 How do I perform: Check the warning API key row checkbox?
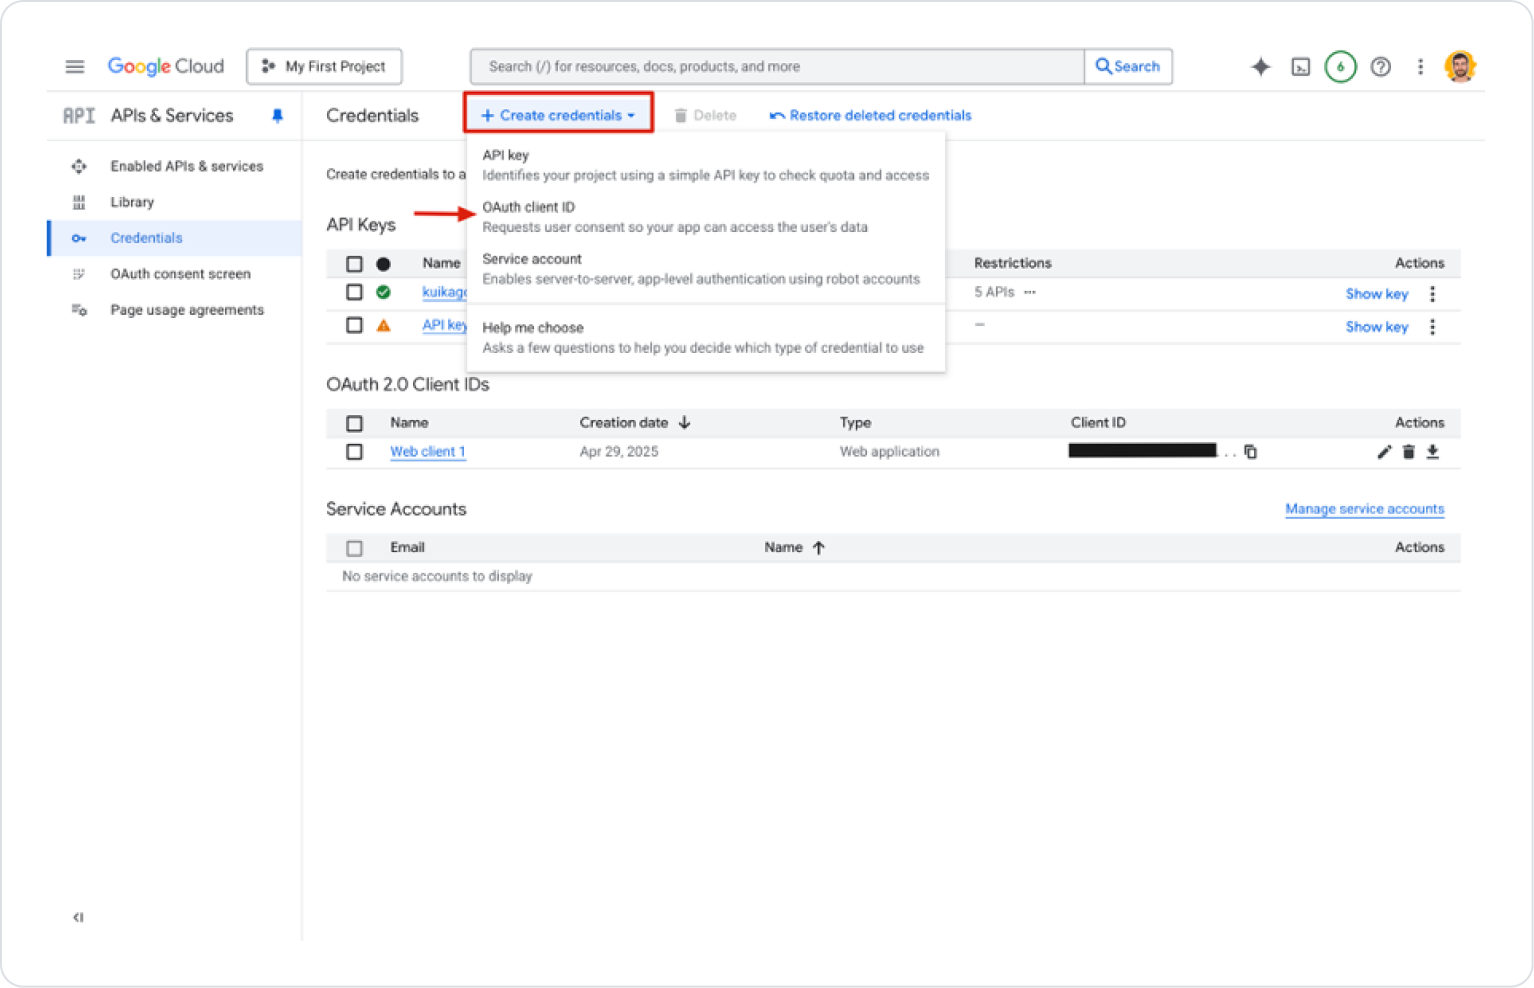coord(354,325)
